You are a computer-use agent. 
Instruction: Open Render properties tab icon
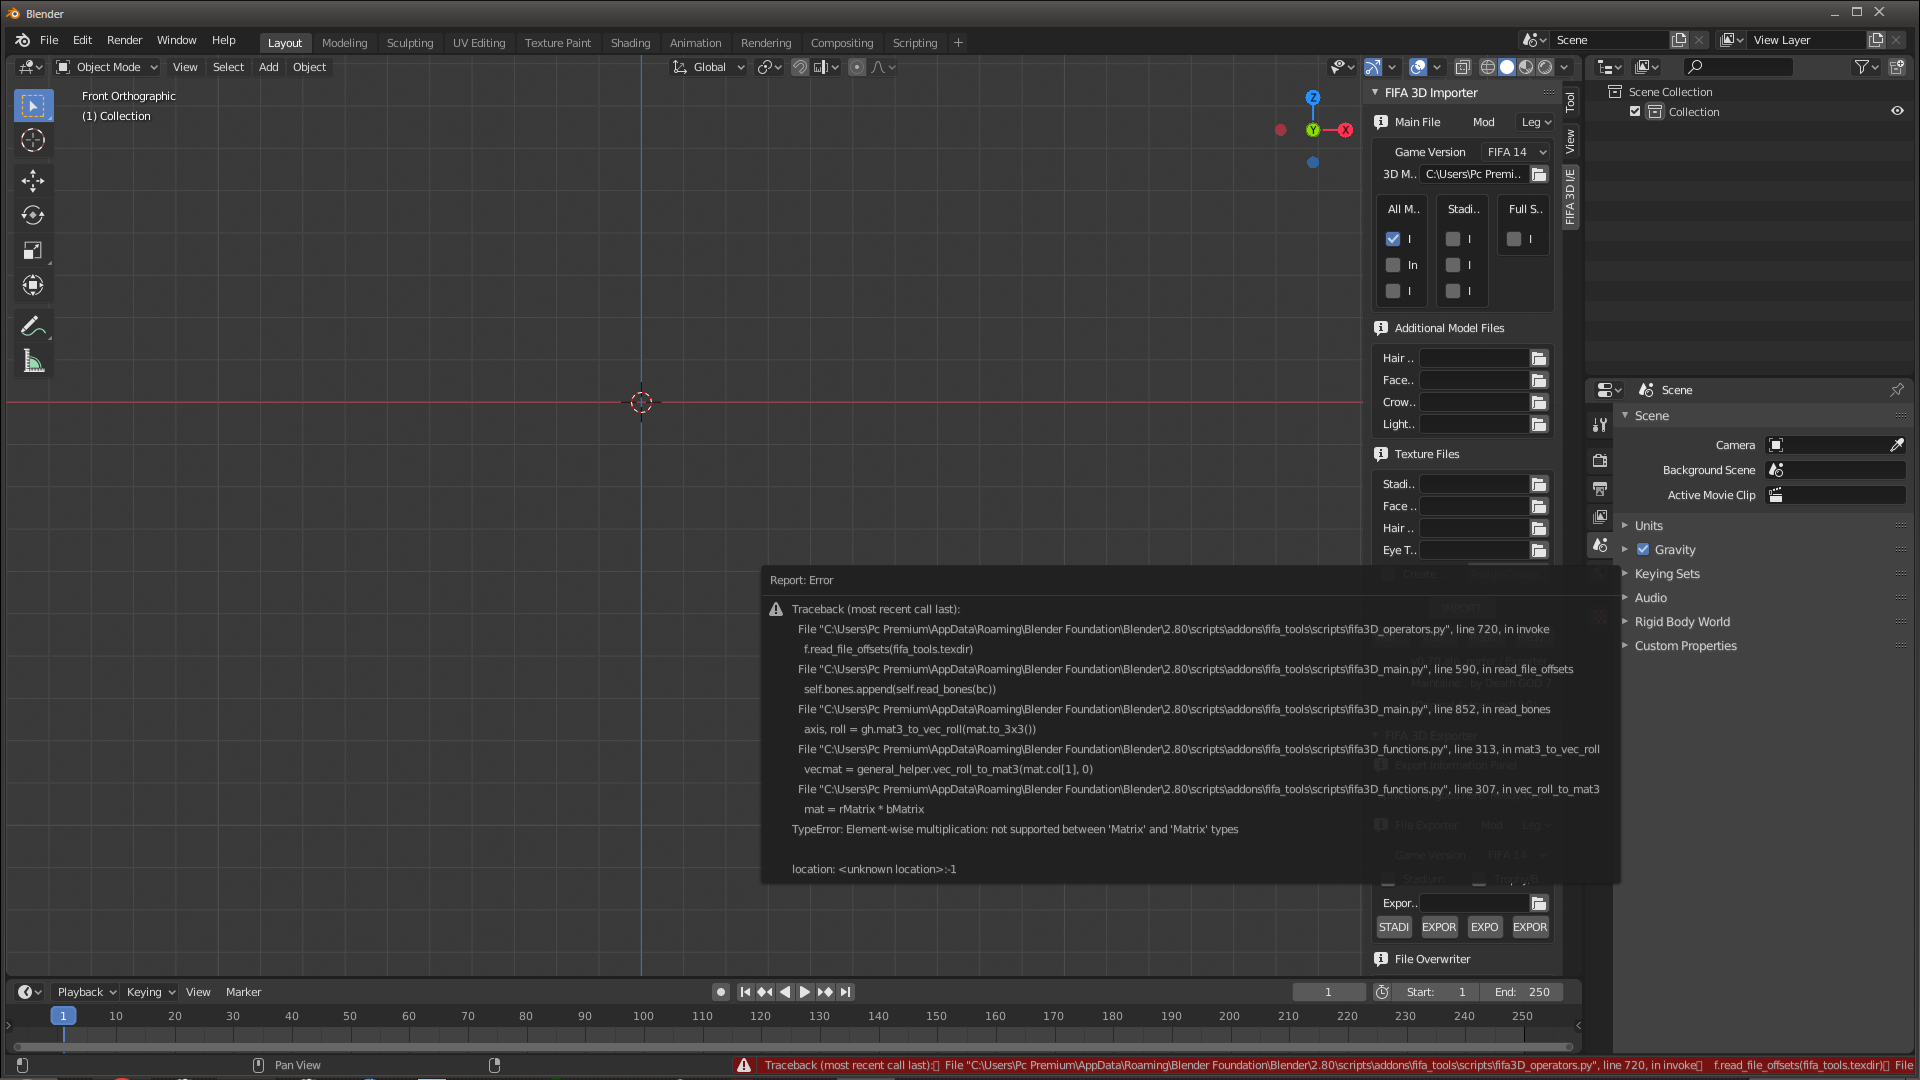(x=1600, y=460)
